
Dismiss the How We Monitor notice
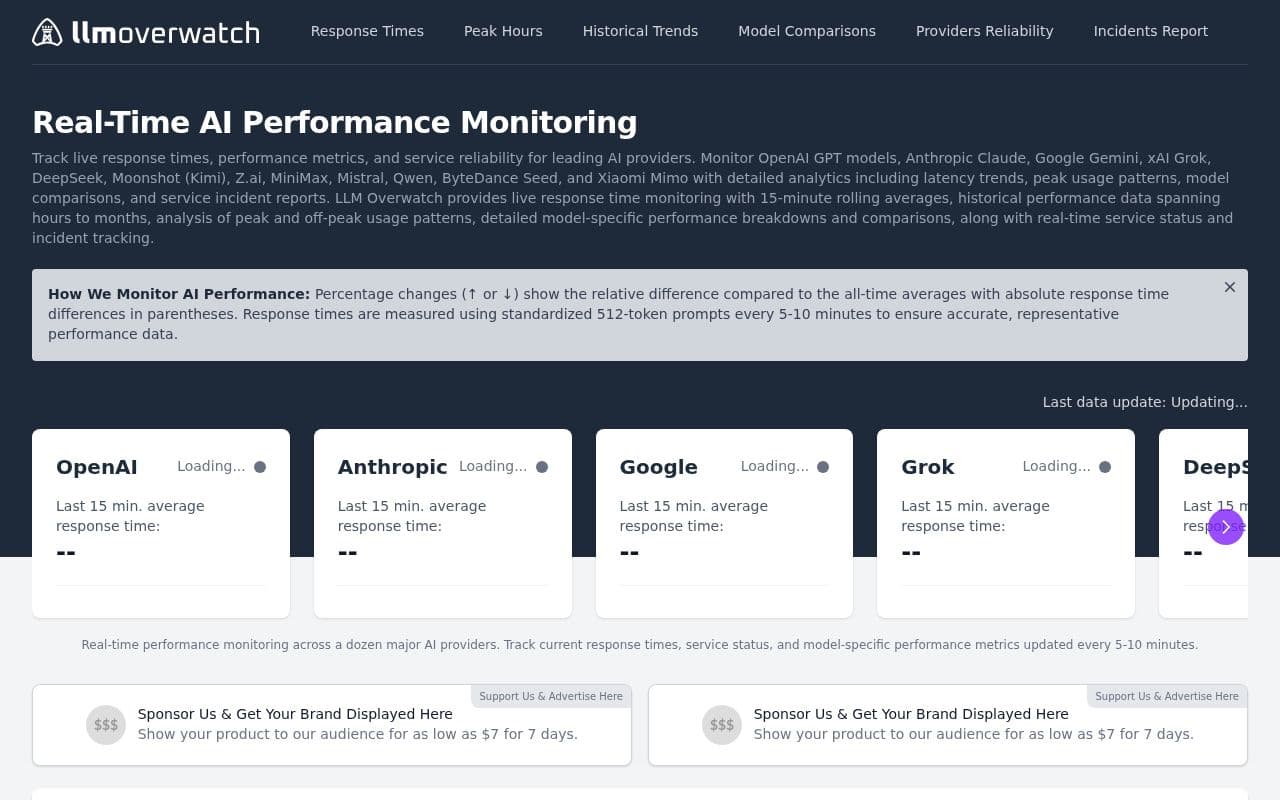click(x=1230, y=287)
